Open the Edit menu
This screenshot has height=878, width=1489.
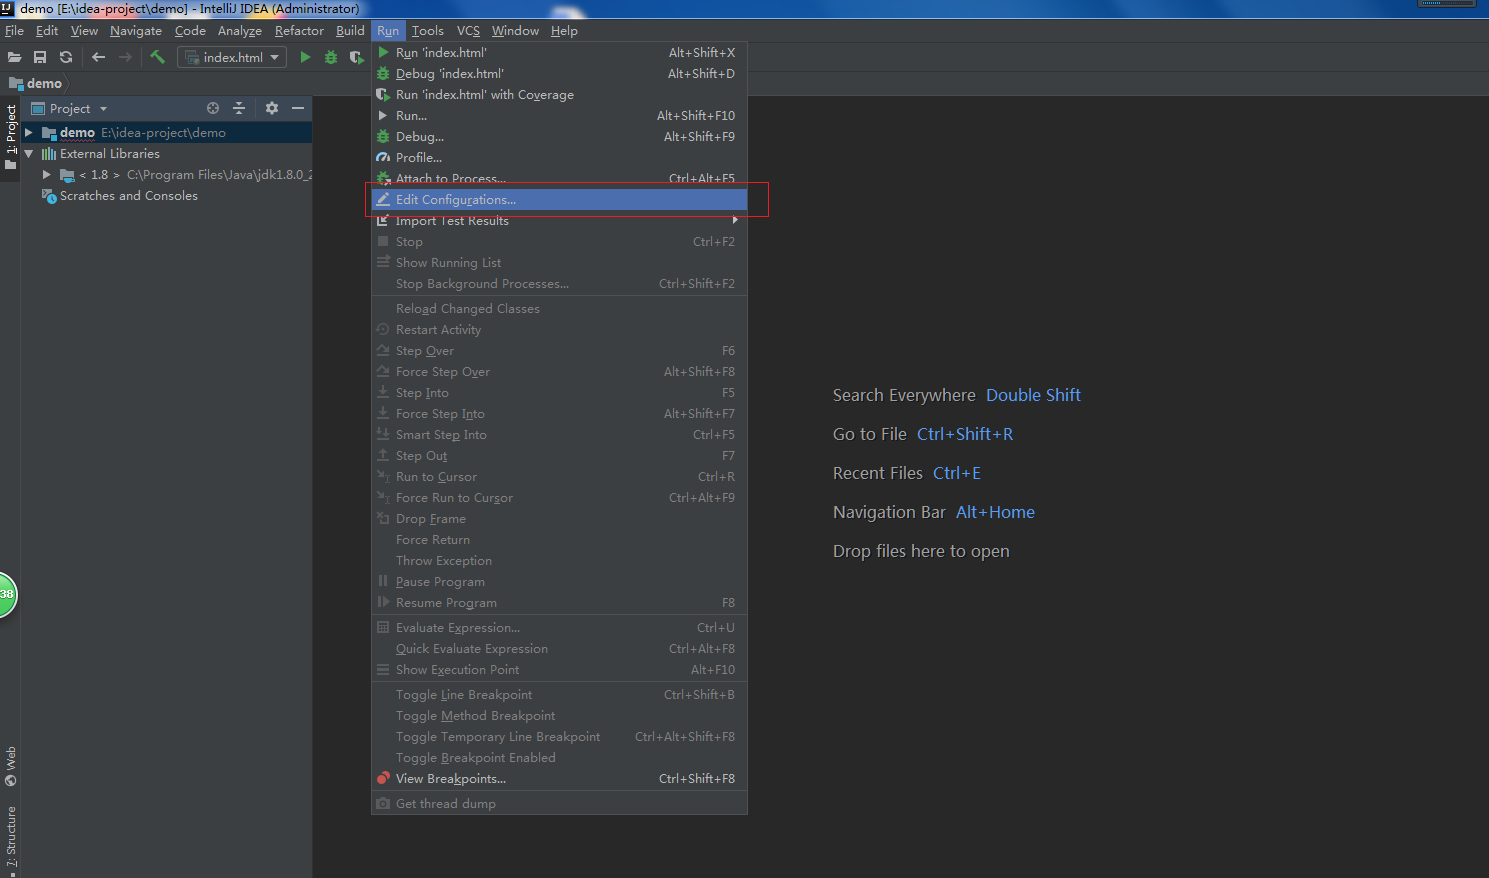(47, 30)
